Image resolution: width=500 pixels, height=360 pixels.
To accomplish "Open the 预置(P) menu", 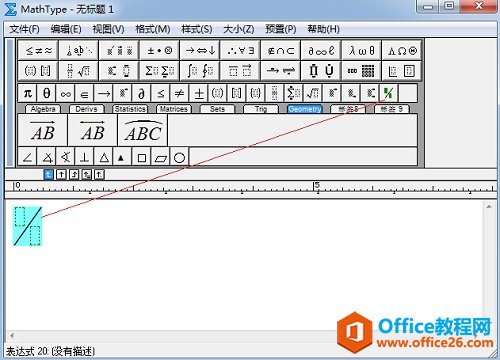I will (x=280, y=29).
